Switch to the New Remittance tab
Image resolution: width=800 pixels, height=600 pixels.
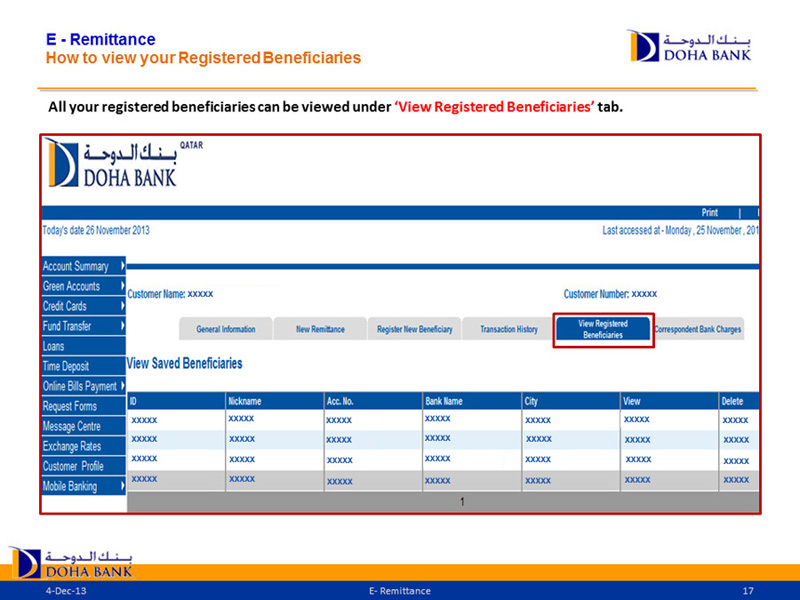(320, 330)
